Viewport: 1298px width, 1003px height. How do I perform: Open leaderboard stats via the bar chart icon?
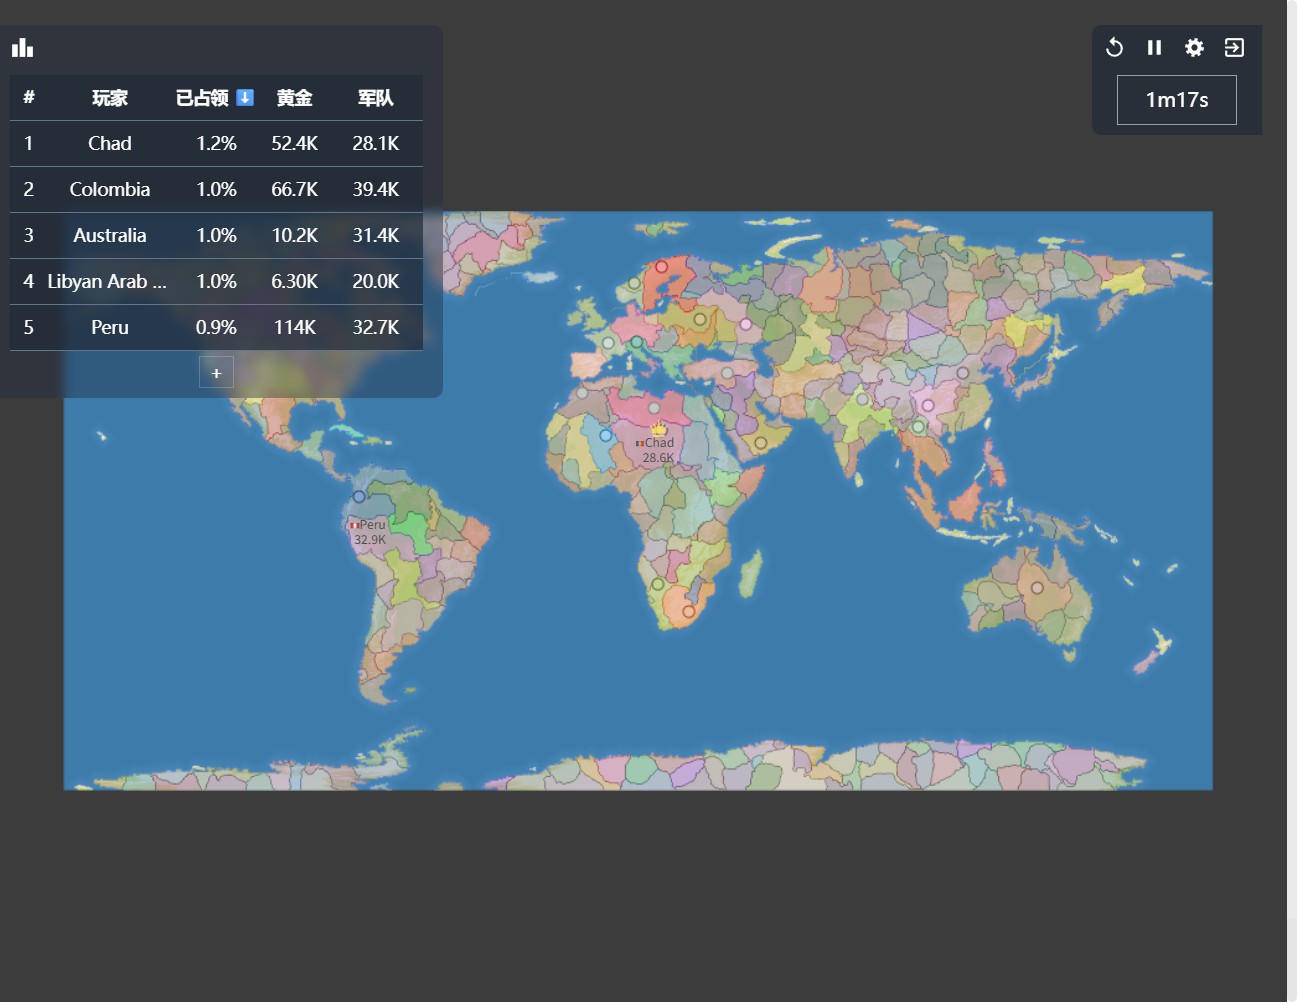[x=22, y=47]
